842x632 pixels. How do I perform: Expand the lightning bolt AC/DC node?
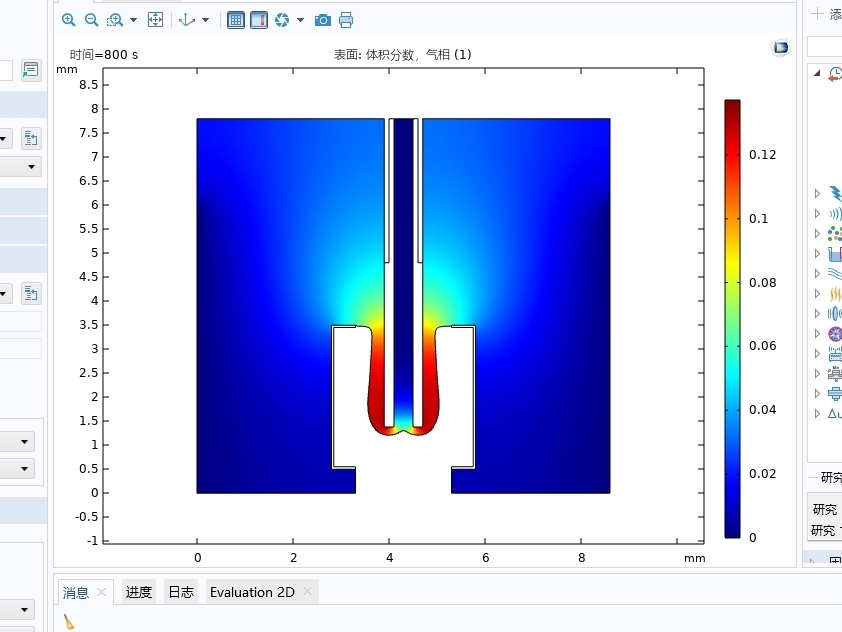click(817, 193)
